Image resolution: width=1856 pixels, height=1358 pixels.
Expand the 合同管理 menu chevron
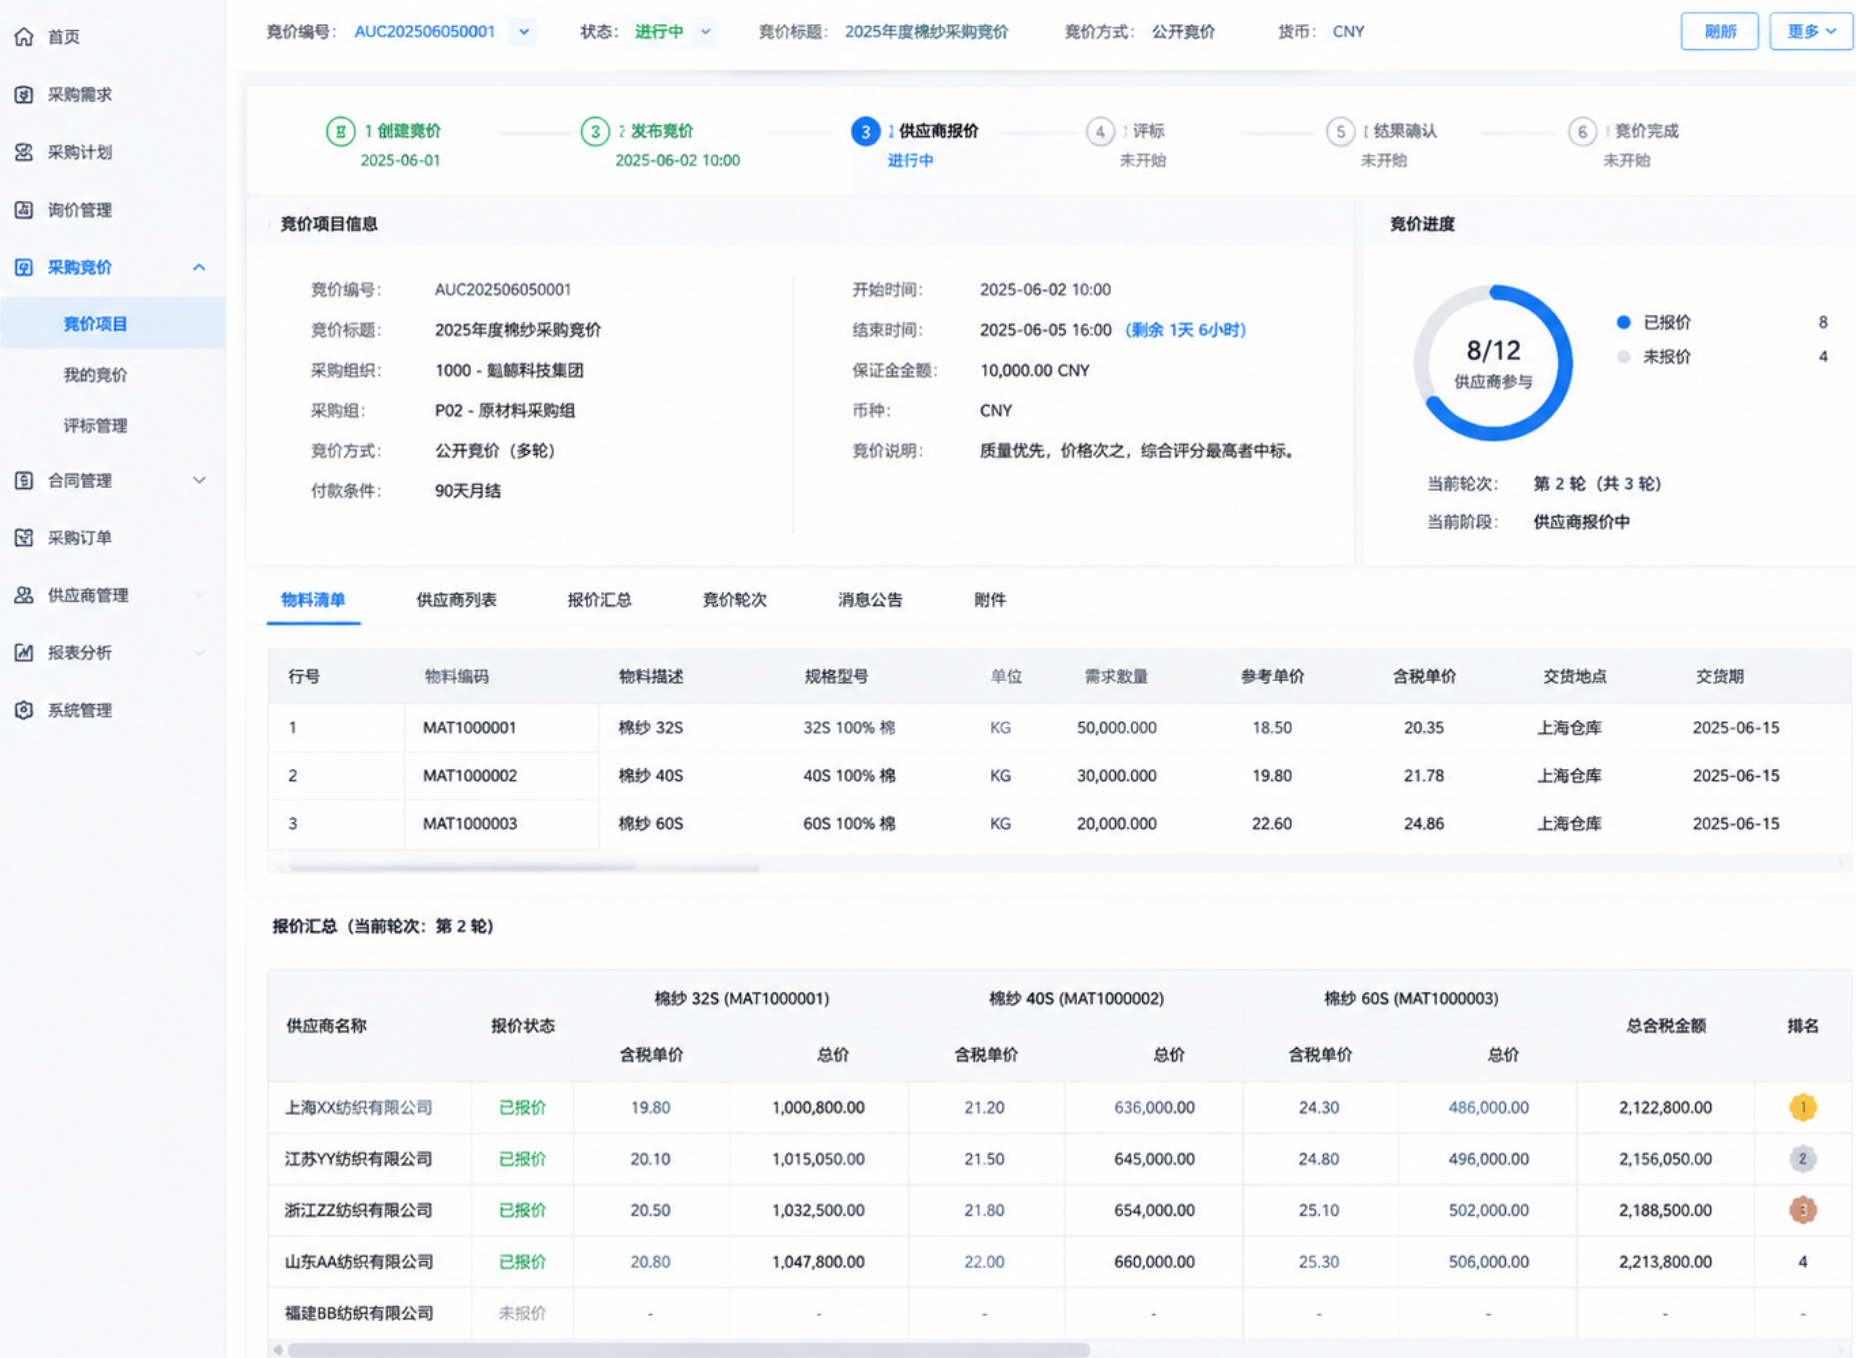(199, 480)
